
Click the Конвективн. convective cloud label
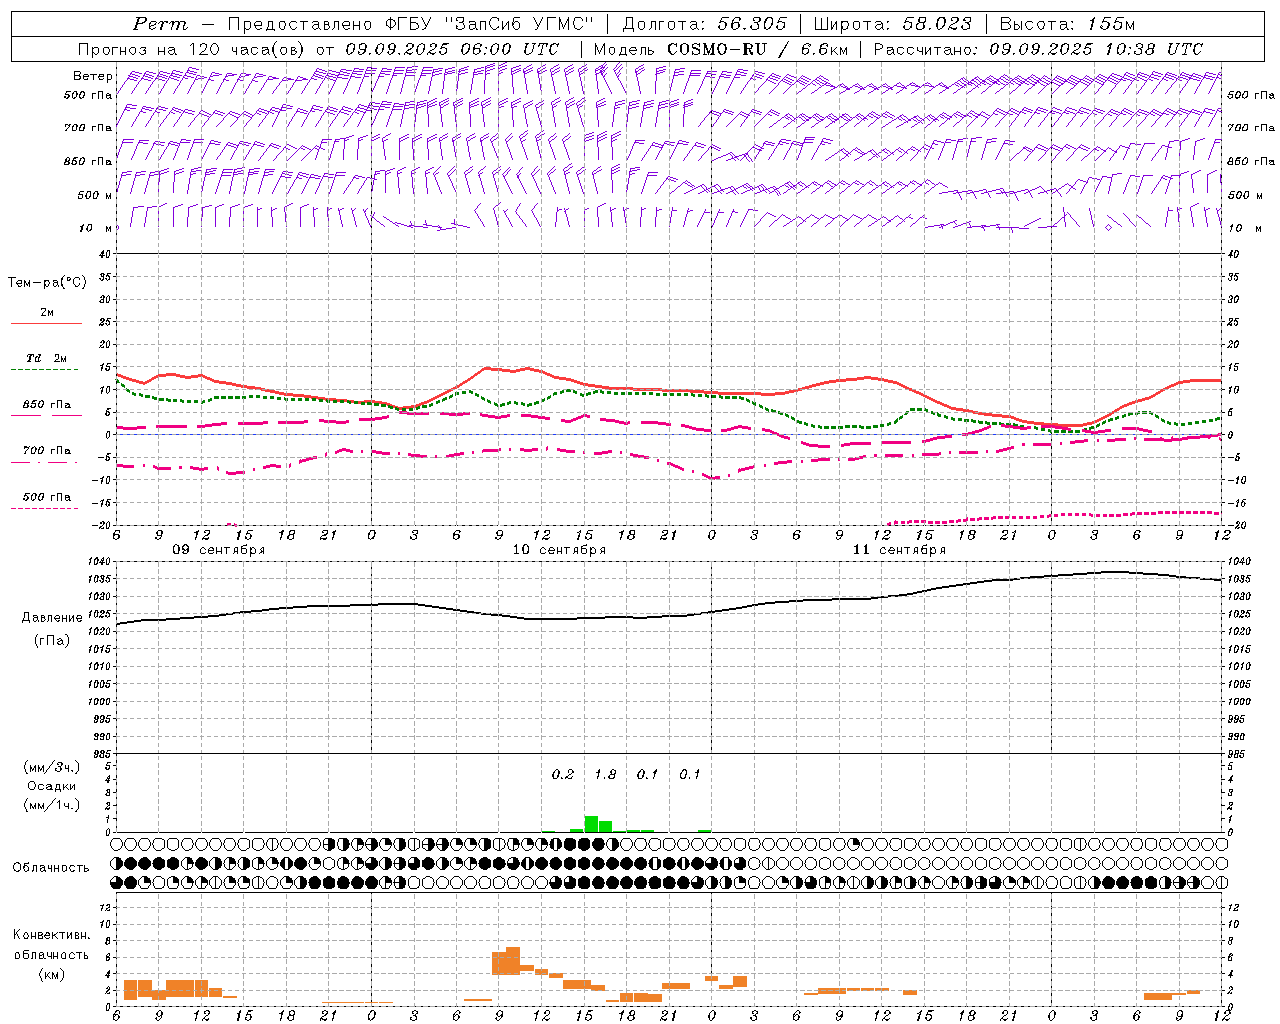51,935
